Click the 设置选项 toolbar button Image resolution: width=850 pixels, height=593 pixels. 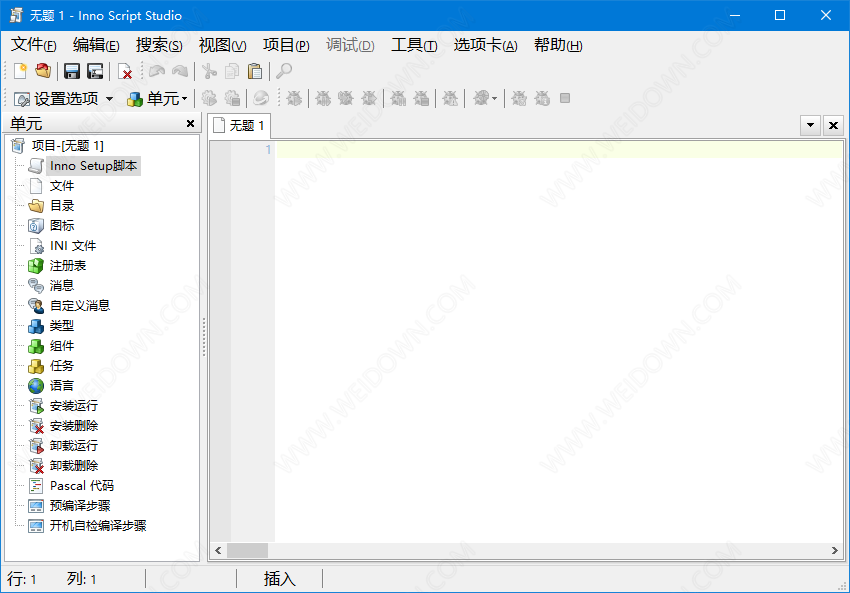(56, 99)
